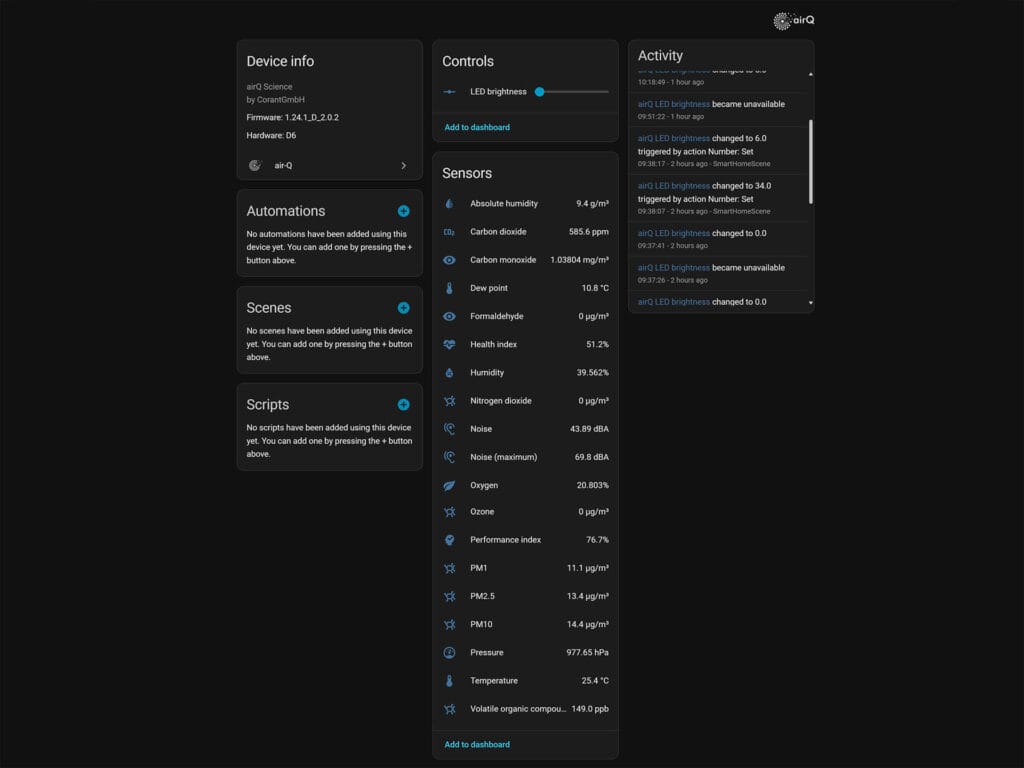The height and width of the screenshot is (768, 1024).
Task: Add a new automation with plus icon
Action: tap(403, 211)
